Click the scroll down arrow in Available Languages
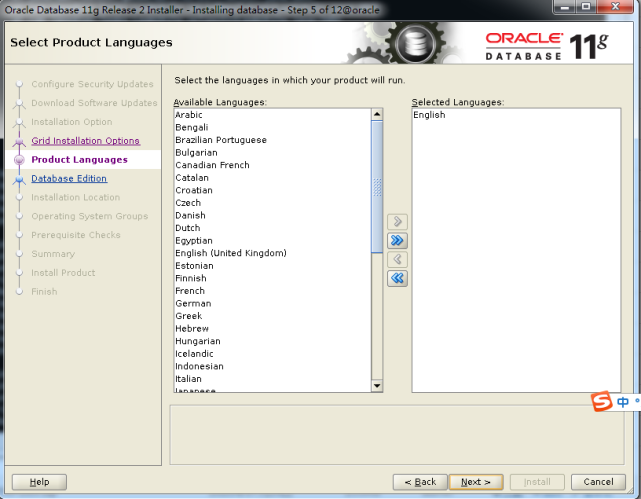641x499 pixels. coord(377,385)
